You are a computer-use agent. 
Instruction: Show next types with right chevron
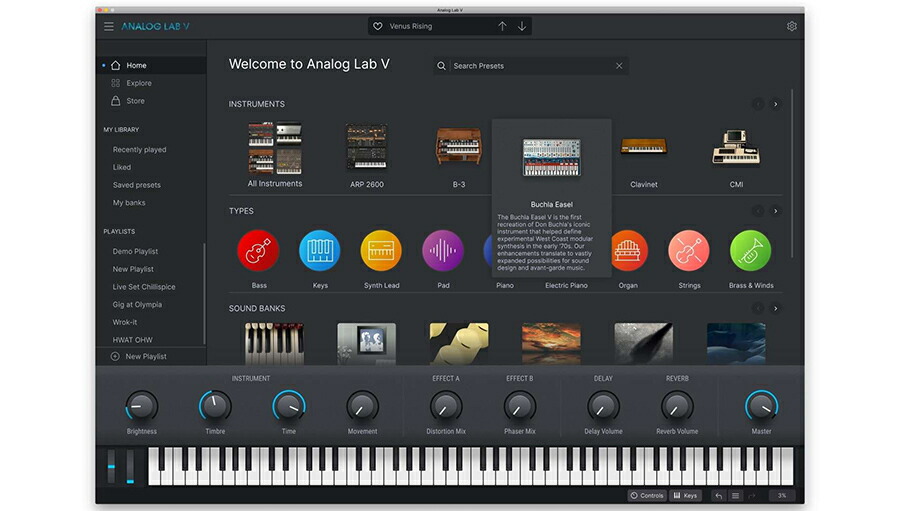(775, 211)
